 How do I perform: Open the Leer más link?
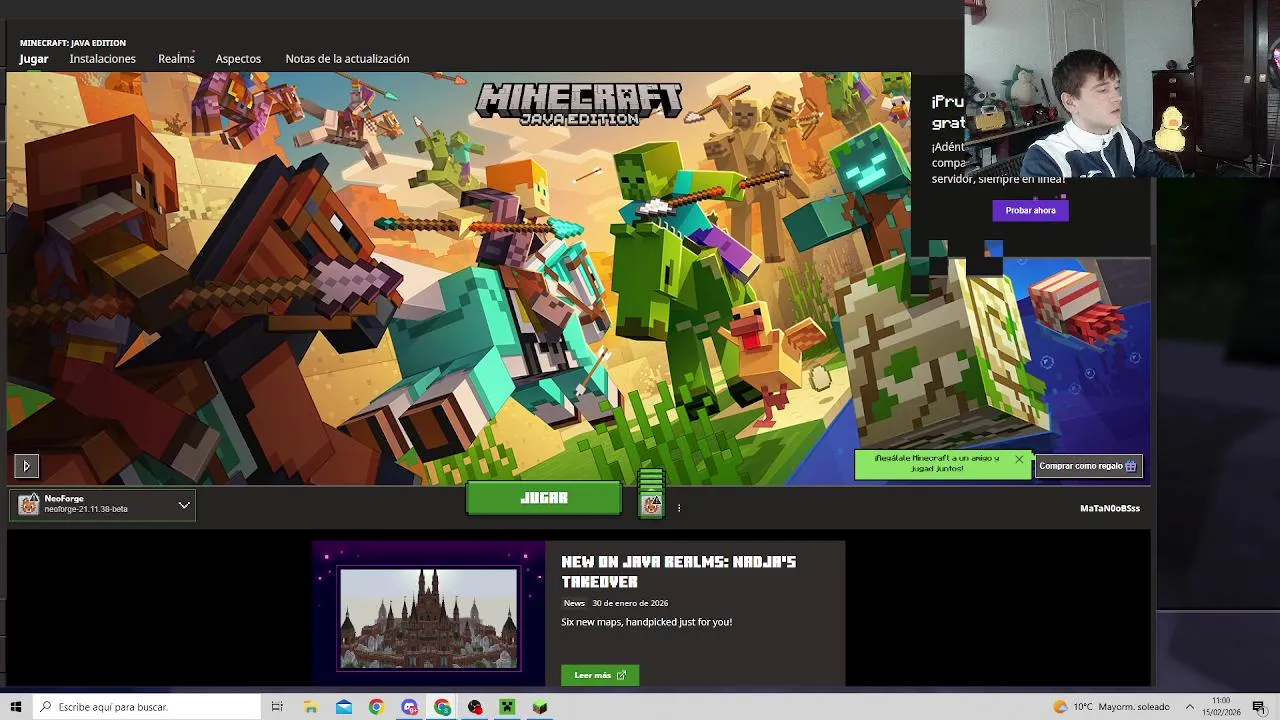click(x=600, y=675)
